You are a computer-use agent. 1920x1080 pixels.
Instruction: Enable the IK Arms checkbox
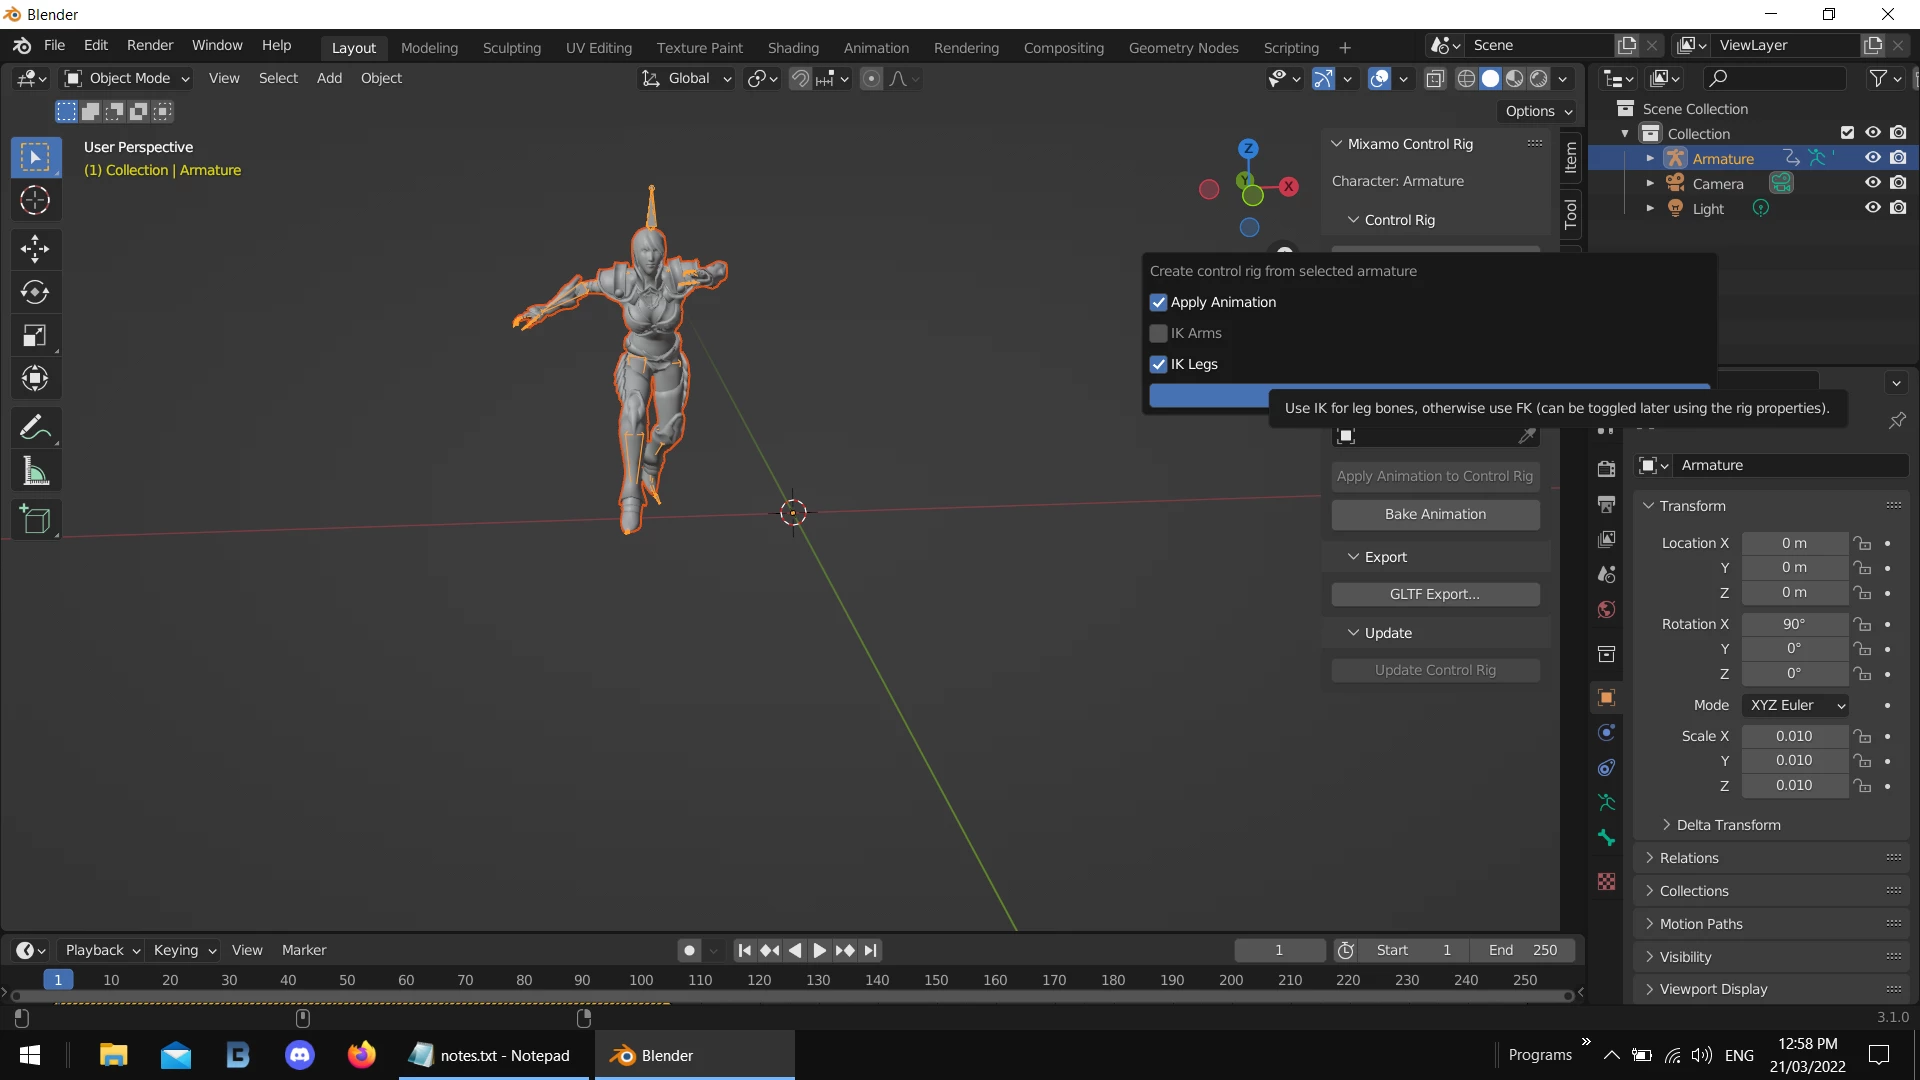(x=1159, y=333)
